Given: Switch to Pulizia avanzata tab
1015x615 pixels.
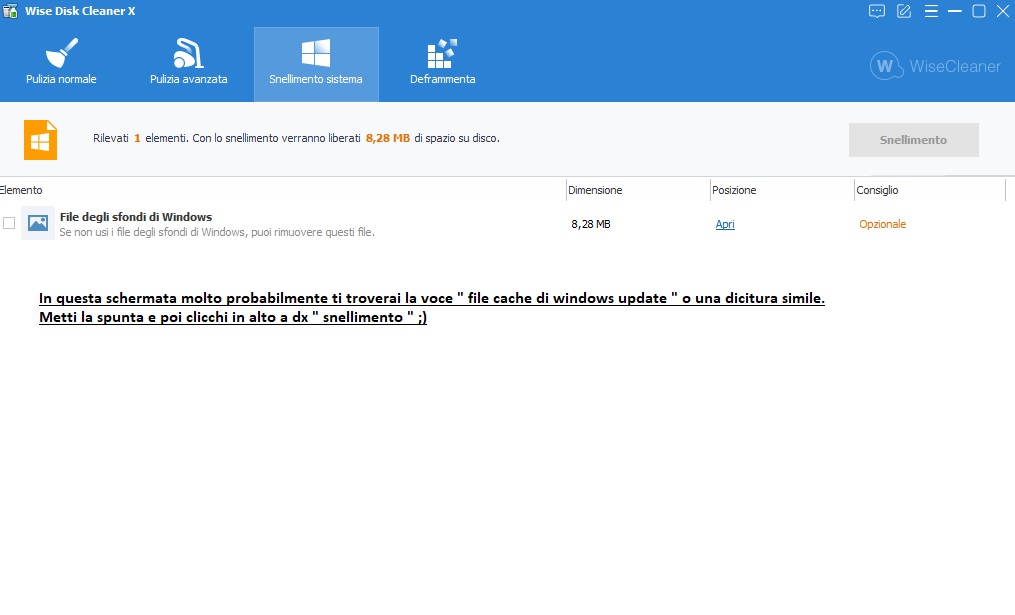Looking at the screenshot, I should tap(188, 63).
